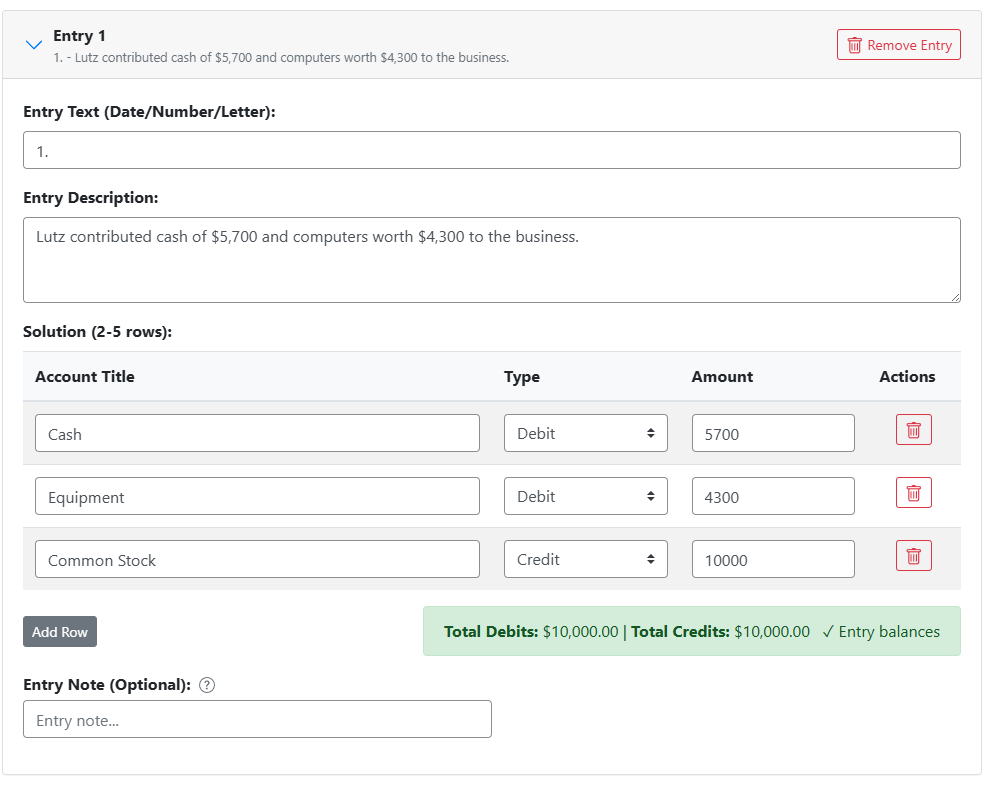Focus the Entry Text field containing 1.
This screenshot has height=790, width=996.
click(x=492, y=151)
